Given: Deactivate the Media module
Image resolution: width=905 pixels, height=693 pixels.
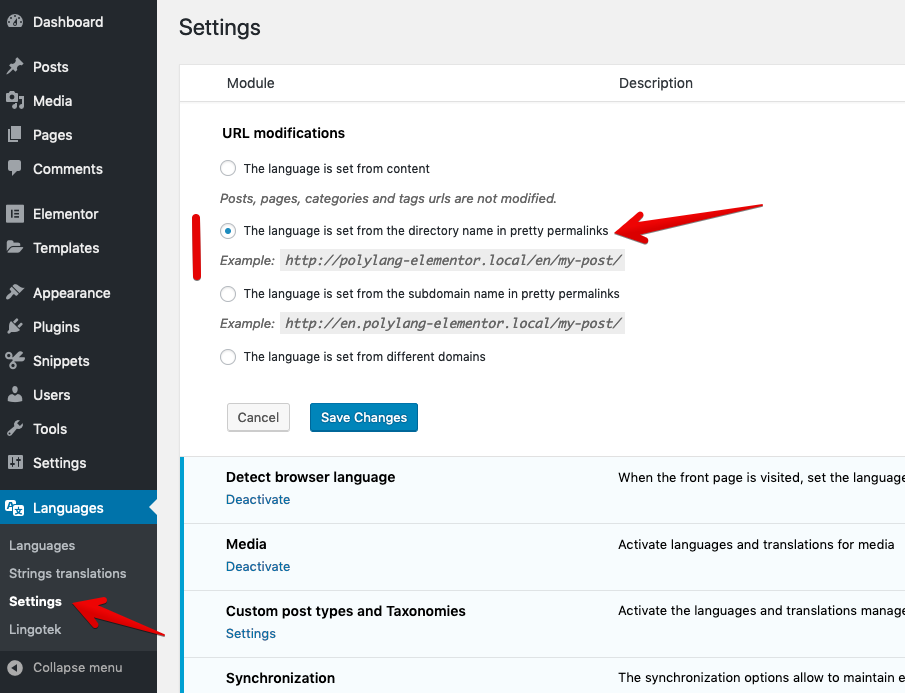Looking at the screenshot, I should (258, 566).
